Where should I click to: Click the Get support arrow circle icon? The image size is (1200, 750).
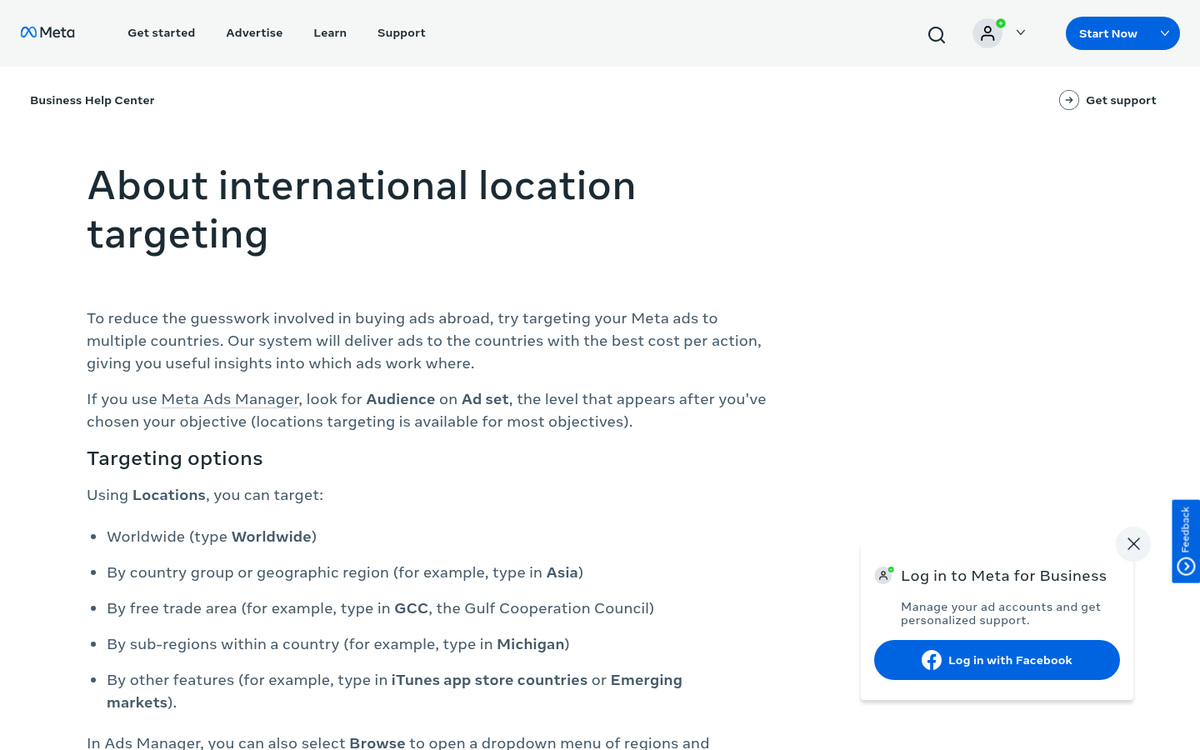1069,100
